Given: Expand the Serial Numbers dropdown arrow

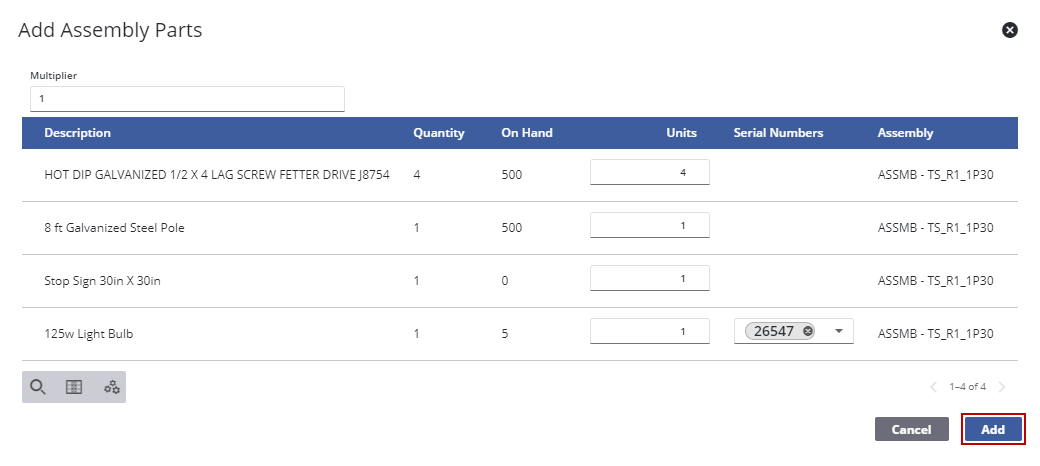Looking at the screenshot, I should [838, 331].
